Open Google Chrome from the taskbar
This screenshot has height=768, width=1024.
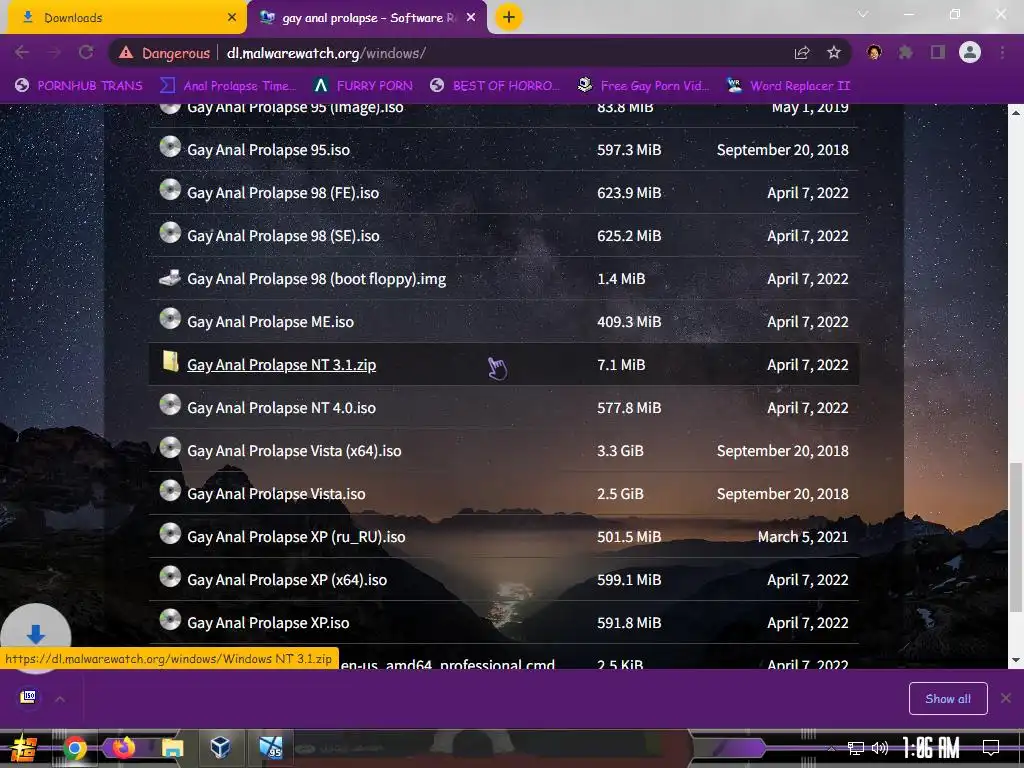point(74,748)
